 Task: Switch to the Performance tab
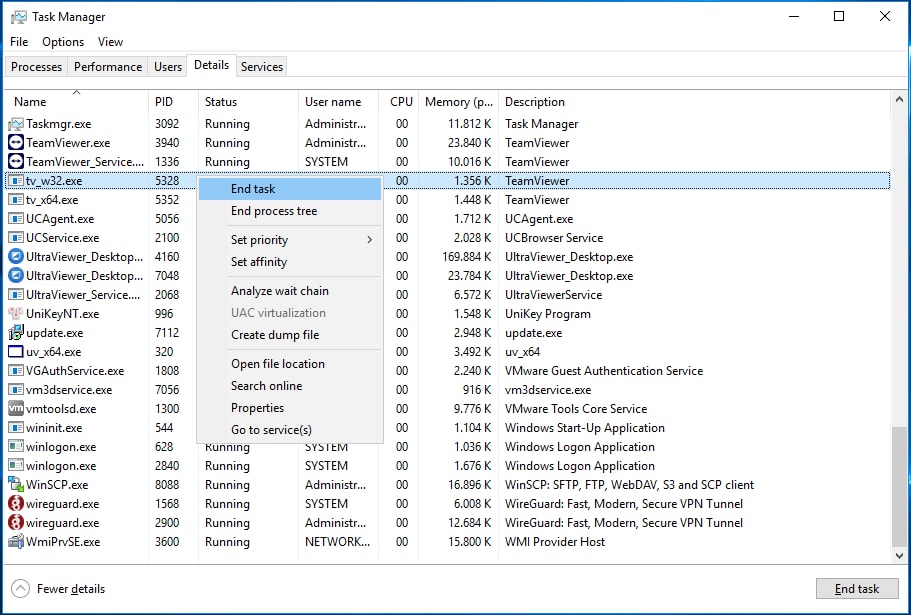pyautogui.click(x=108, y=67)
